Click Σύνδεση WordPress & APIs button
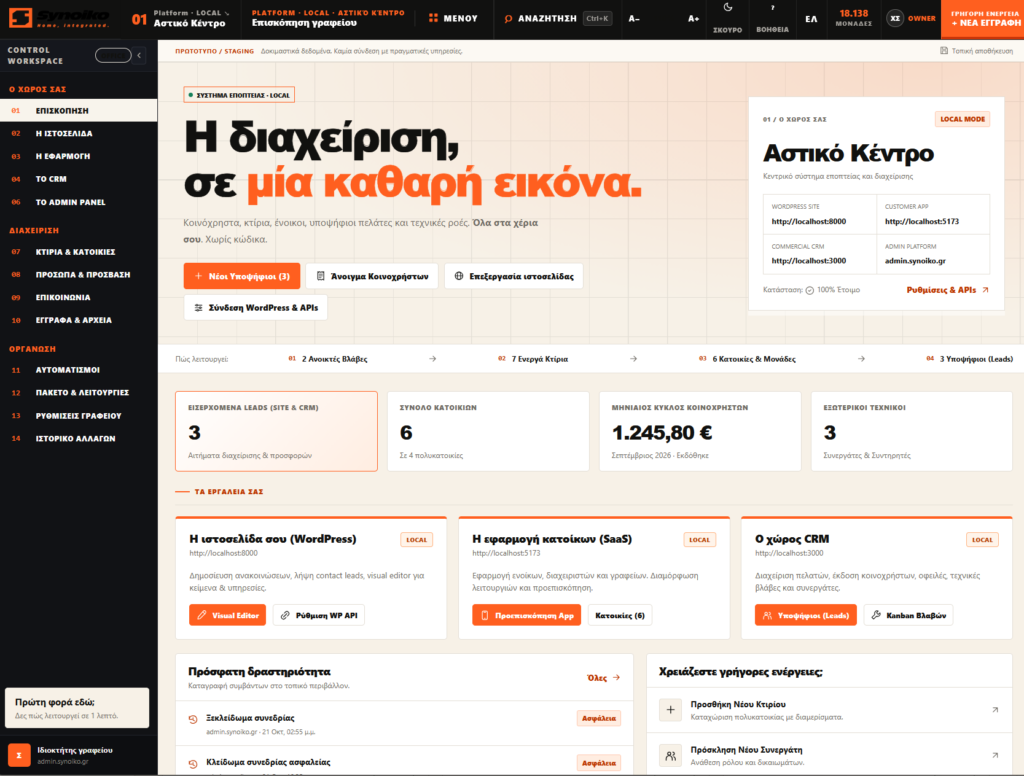1024x776 pixels. (255, 308)
